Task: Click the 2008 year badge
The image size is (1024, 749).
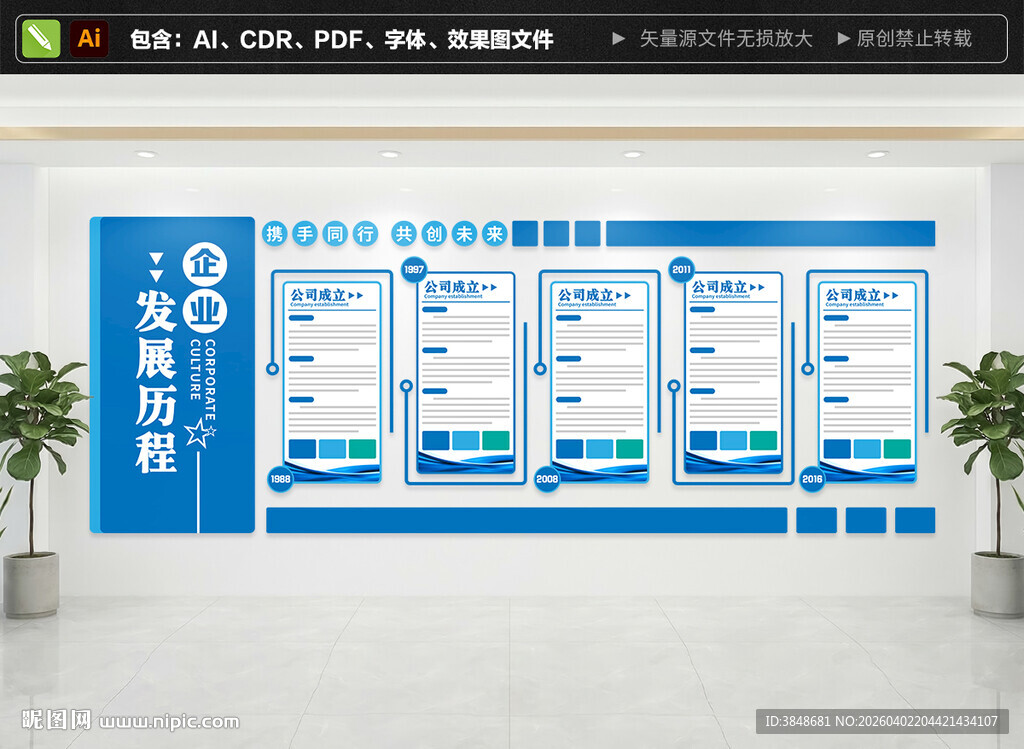Action: coord(547,479)
